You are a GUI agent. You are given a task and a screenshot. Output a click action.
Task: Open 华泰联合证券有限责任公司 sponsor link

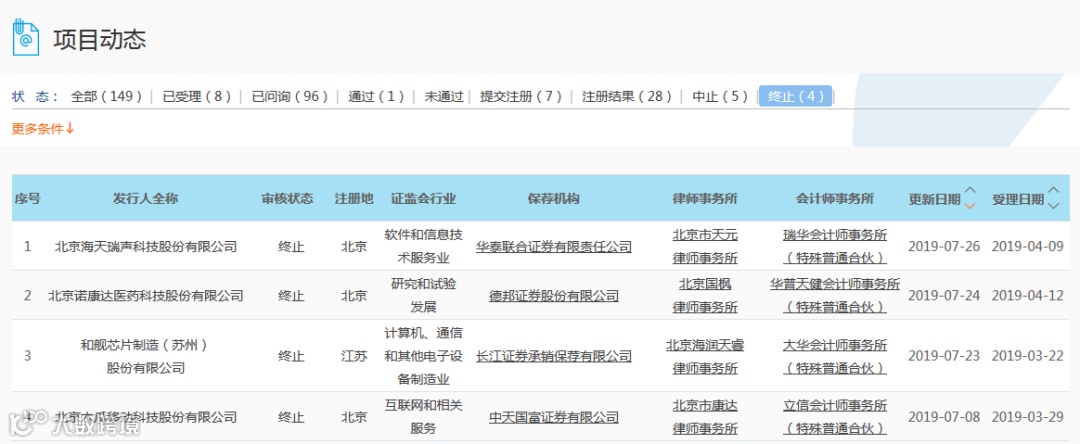(554, 246)
